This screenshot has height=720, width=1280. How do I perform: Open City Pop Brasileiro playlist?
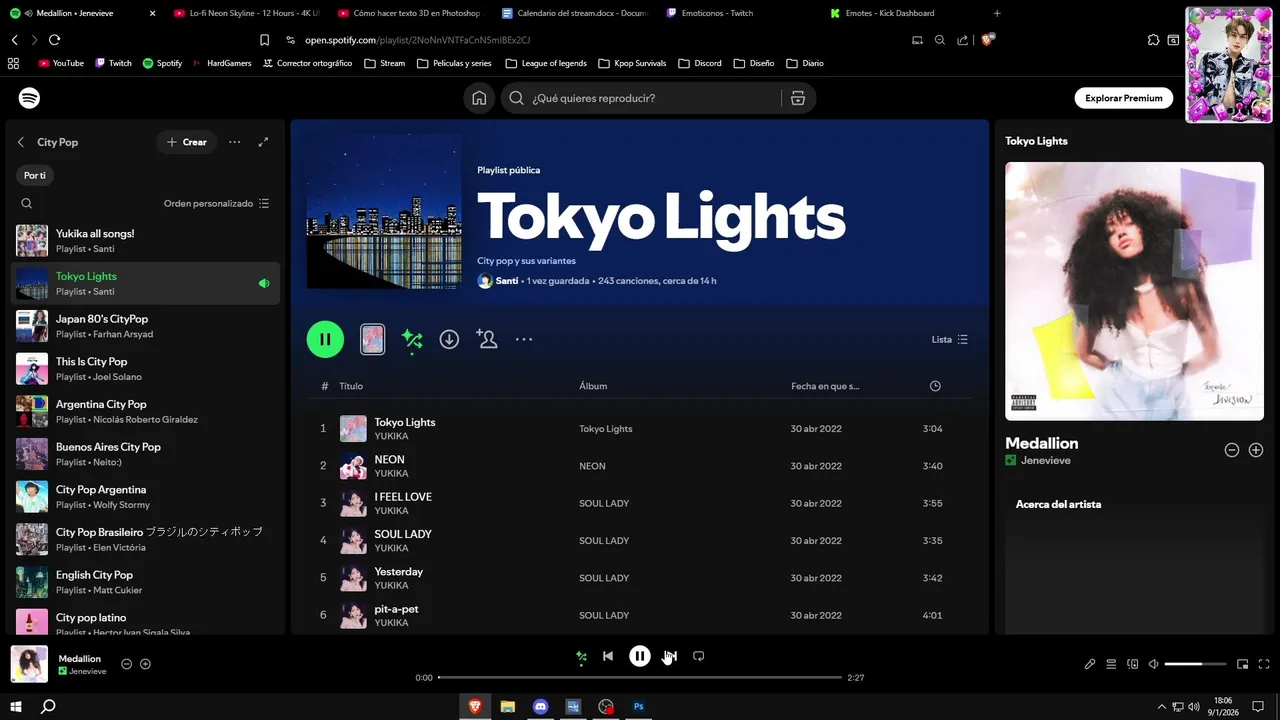146,539
